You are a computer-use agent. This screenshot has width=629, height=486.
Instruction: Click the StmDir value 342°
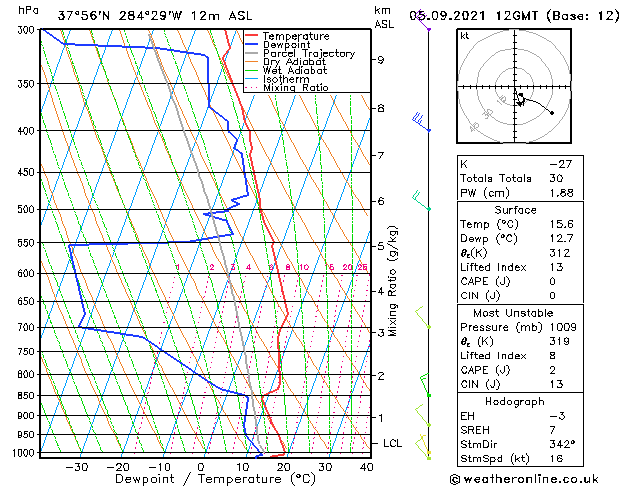click(562, 444)
